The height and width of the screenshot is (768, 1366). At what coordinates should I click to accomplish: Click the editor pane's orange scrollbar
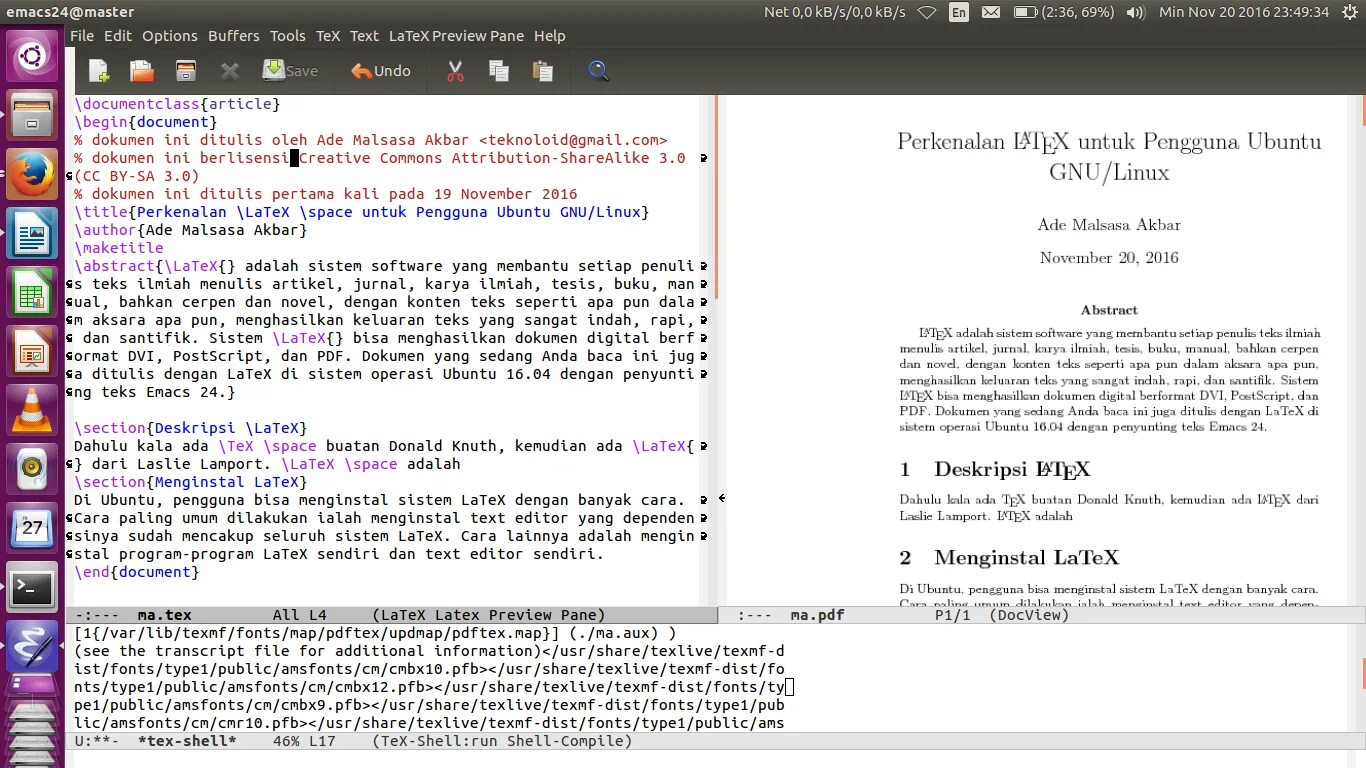tap(714, 195)
